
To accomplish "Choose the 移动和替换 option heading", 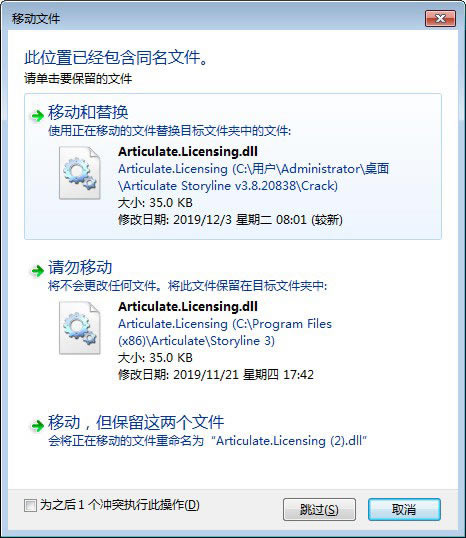I will click(88, 113).
